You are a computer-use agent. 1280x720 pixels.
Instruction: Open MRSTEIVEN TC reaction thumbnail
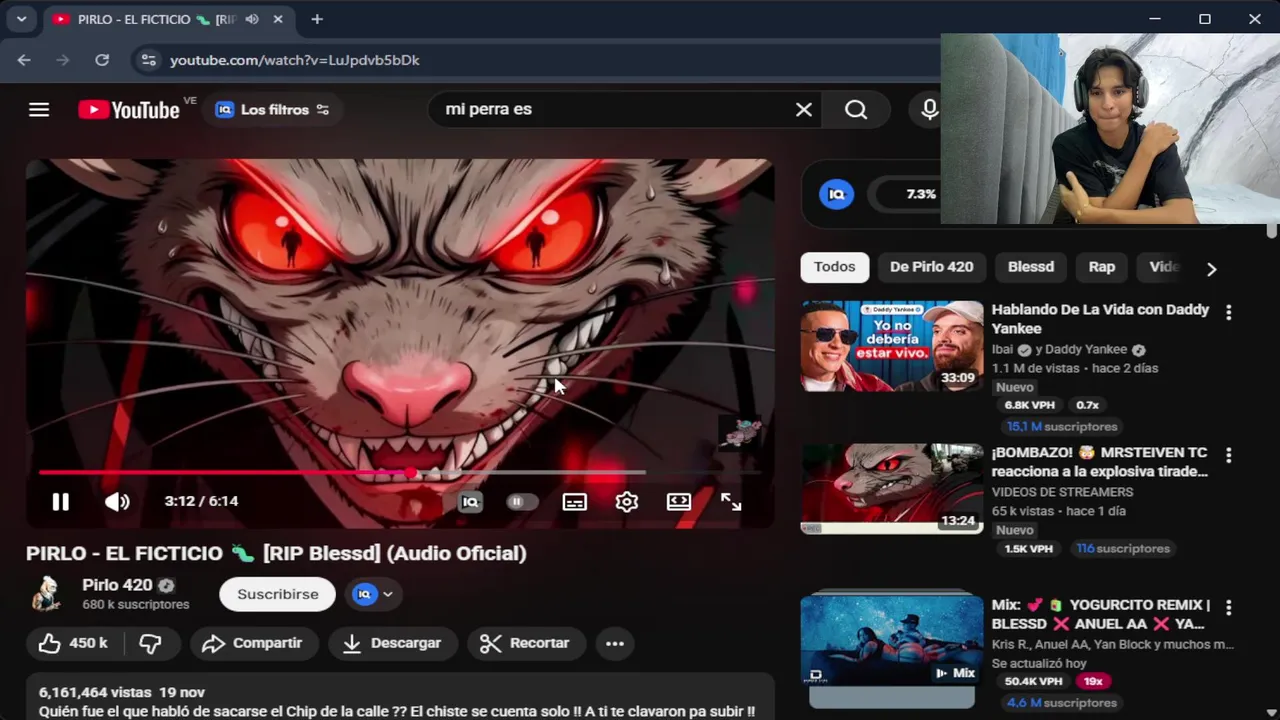click(x=892, y=489)
